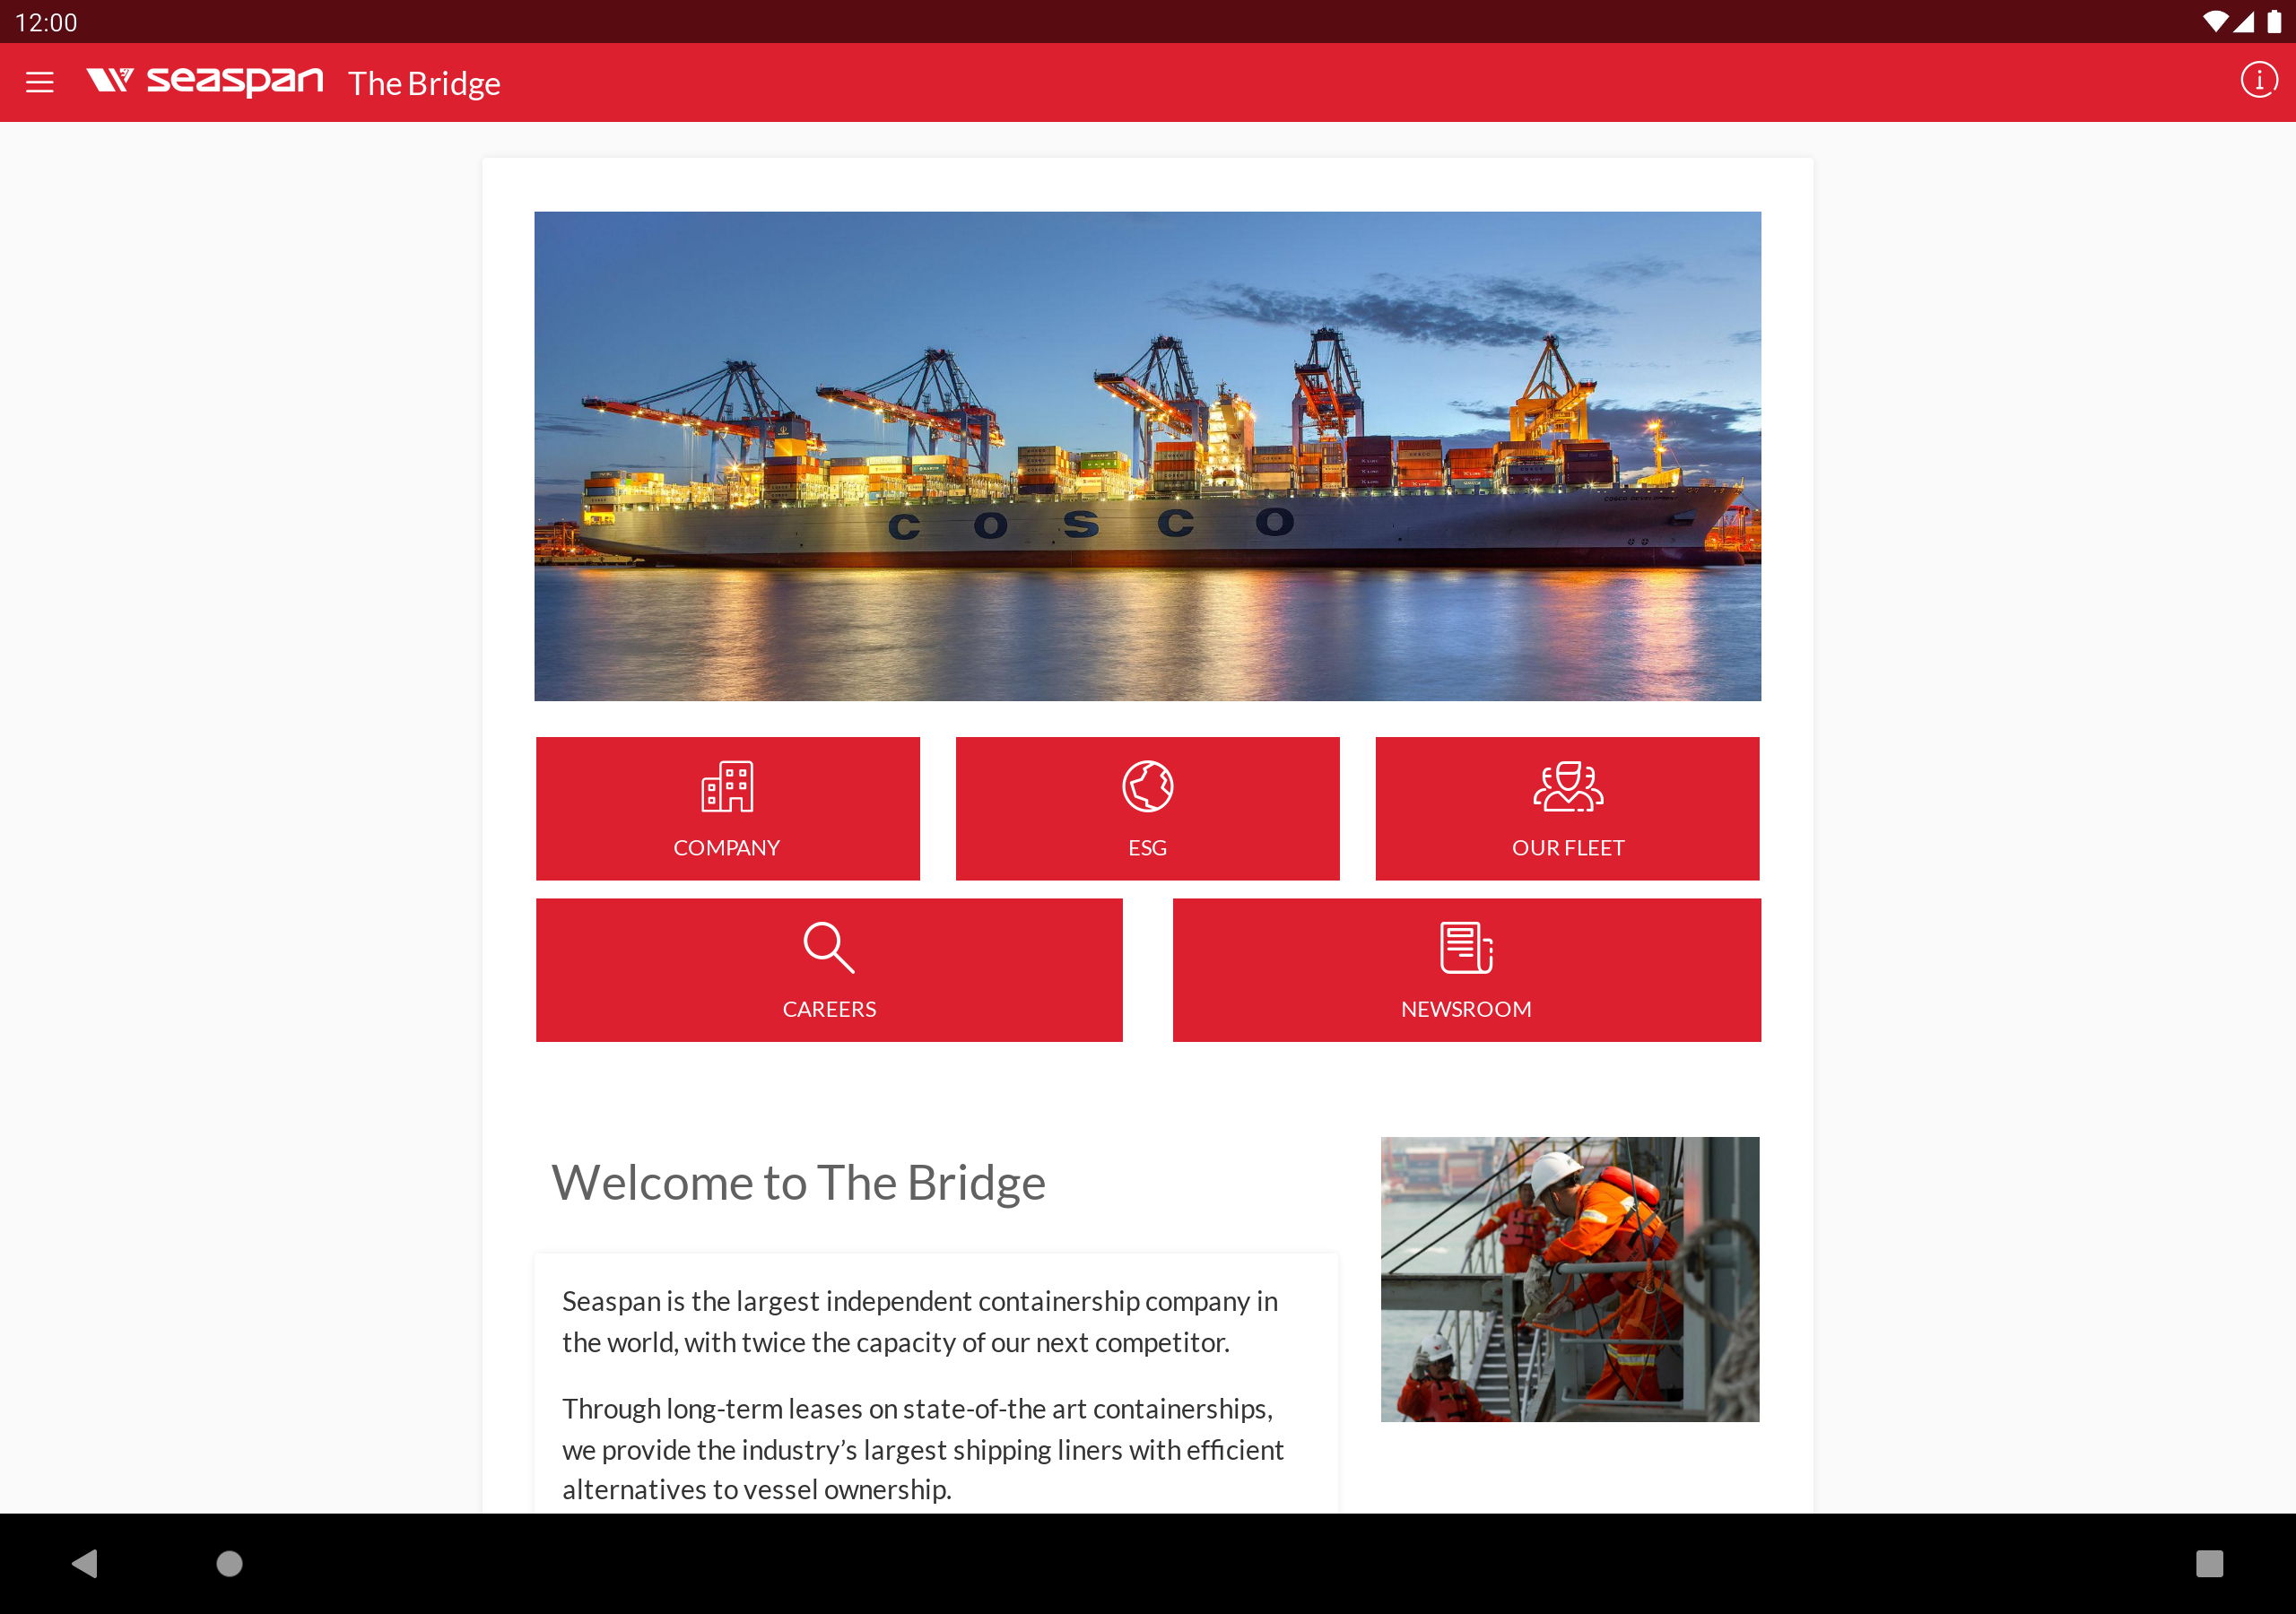Tap paragraph starting 'Through long-term leases'
The width and height of the screenshot is (2296, 1614).
(922, 1449)
